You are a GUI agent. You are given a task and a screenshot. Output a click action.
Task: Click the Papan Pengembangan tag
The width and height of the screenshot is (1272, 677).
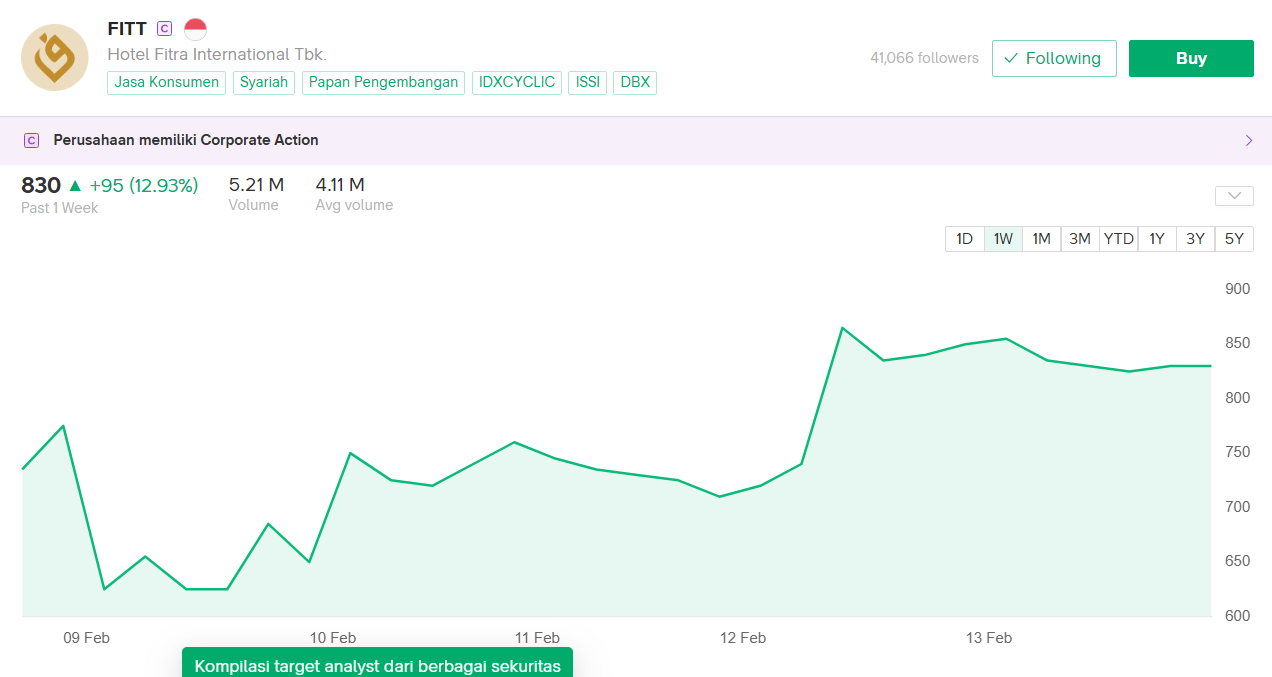(383, 82)
